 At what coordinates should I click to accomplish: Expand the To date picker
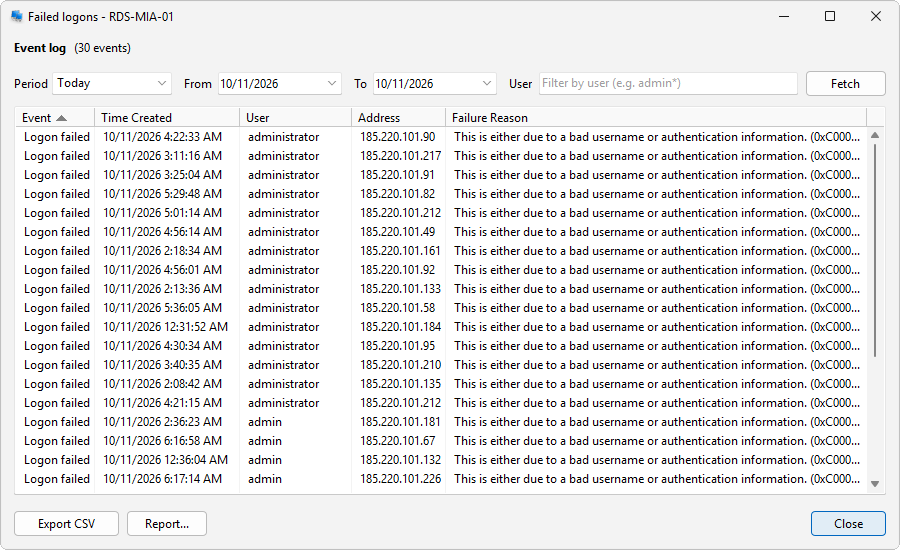[x=486, y=83]
